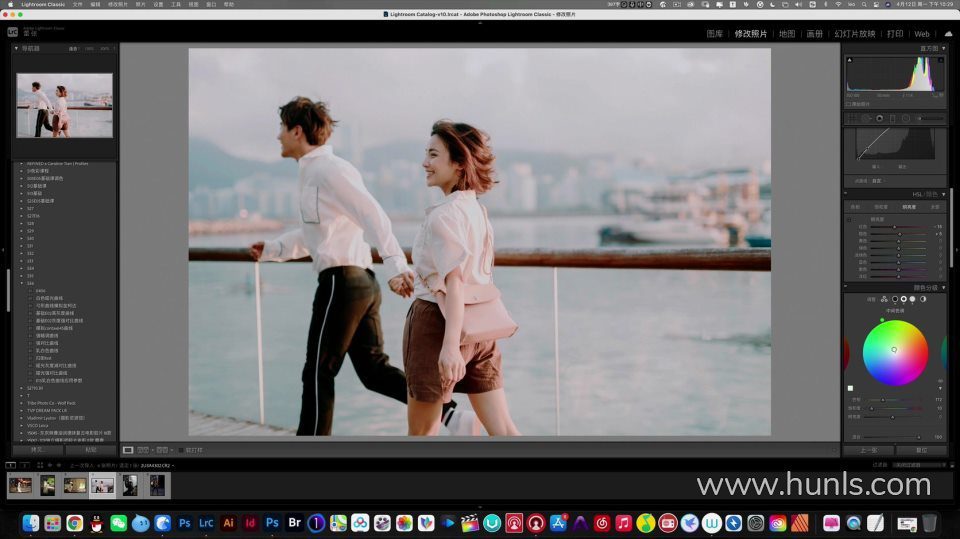Screen dimensions: 960x539
Task: Switch the HSL panel on/off toggle
Action: [846, 194]
